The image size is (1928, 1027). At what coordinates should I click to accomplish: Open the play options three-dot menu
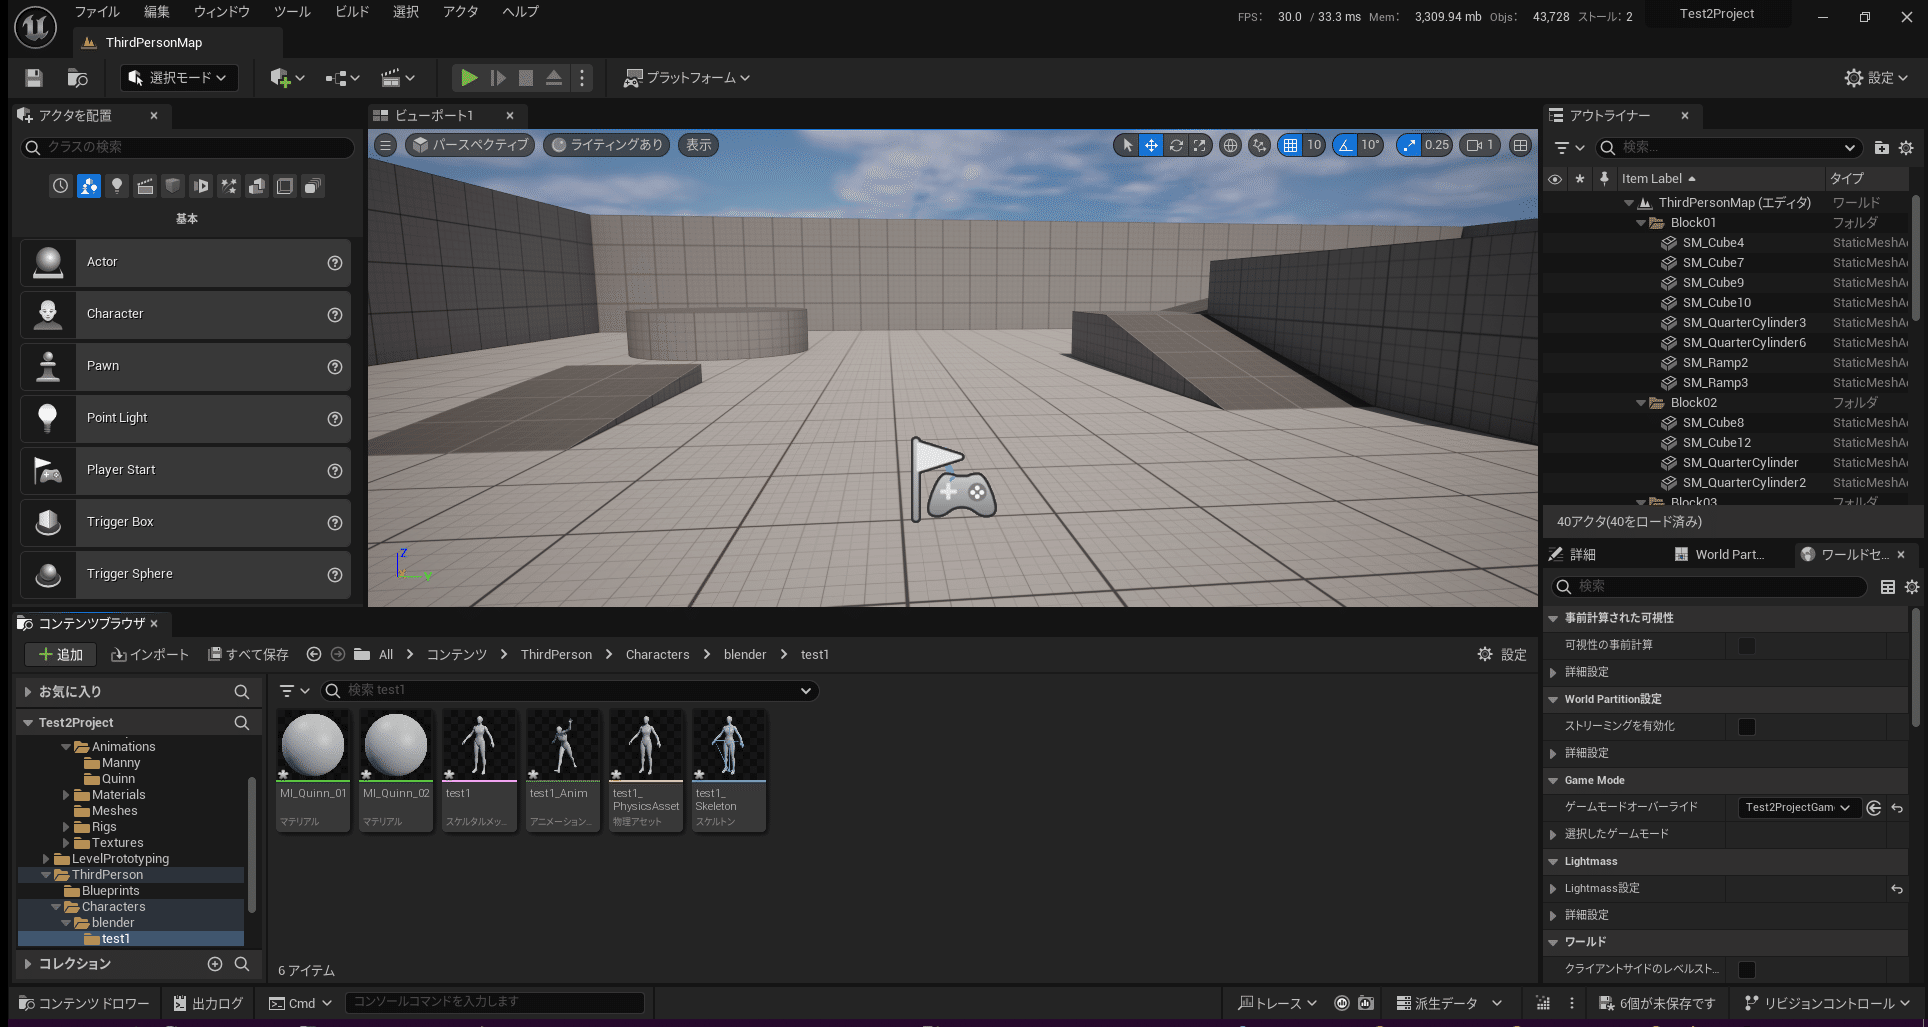(582, 78)
